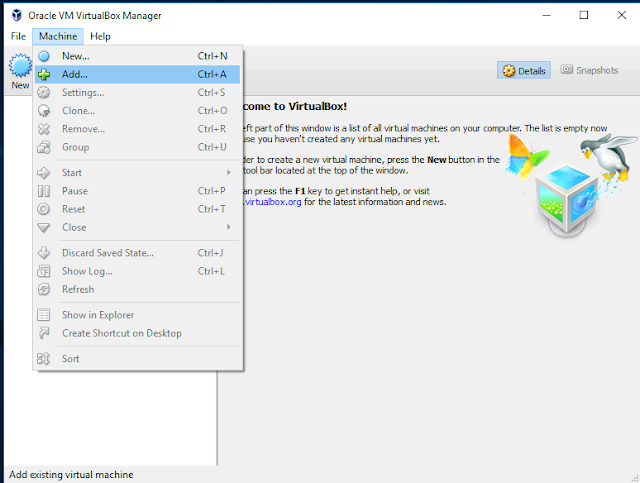Click the Show in Explorer icon
The image size is (640, 483).
coord(44,315)
